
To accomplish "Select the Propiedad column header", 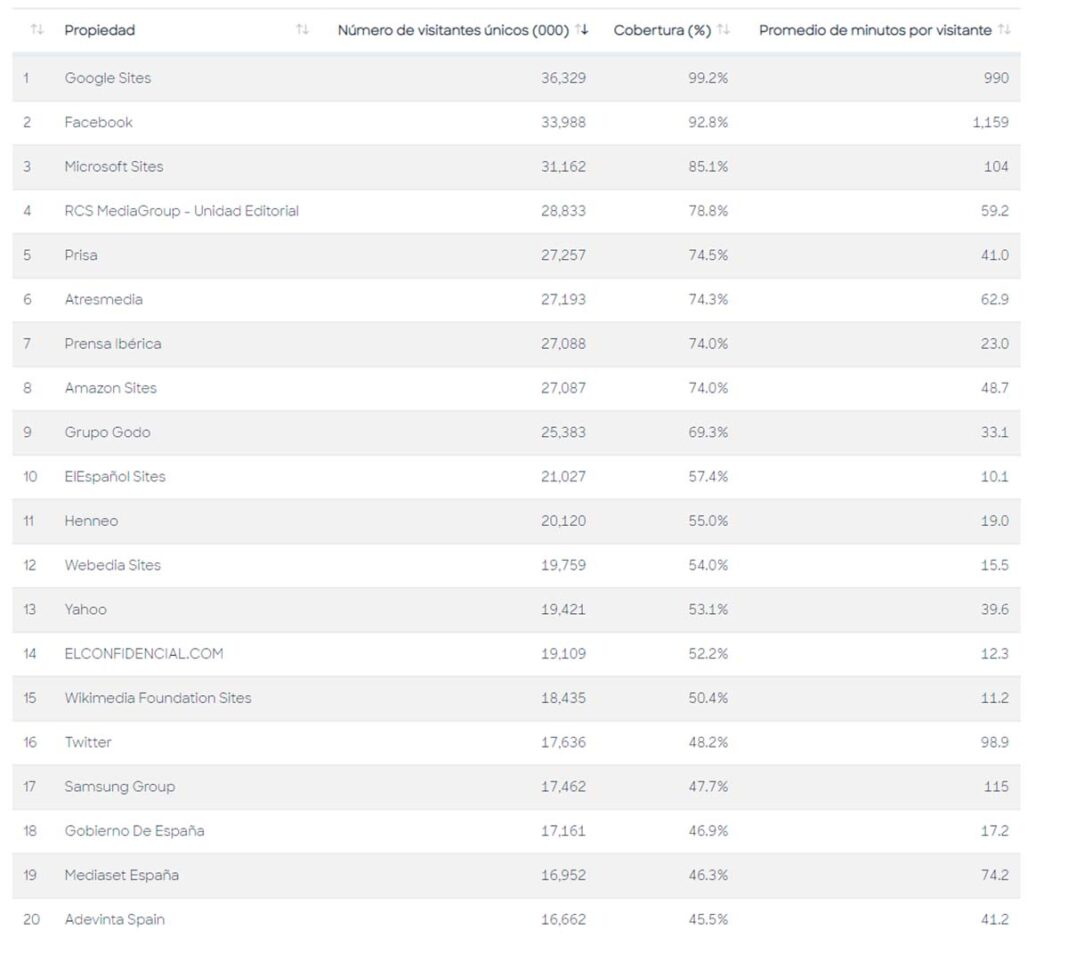I will coord(100,30).
